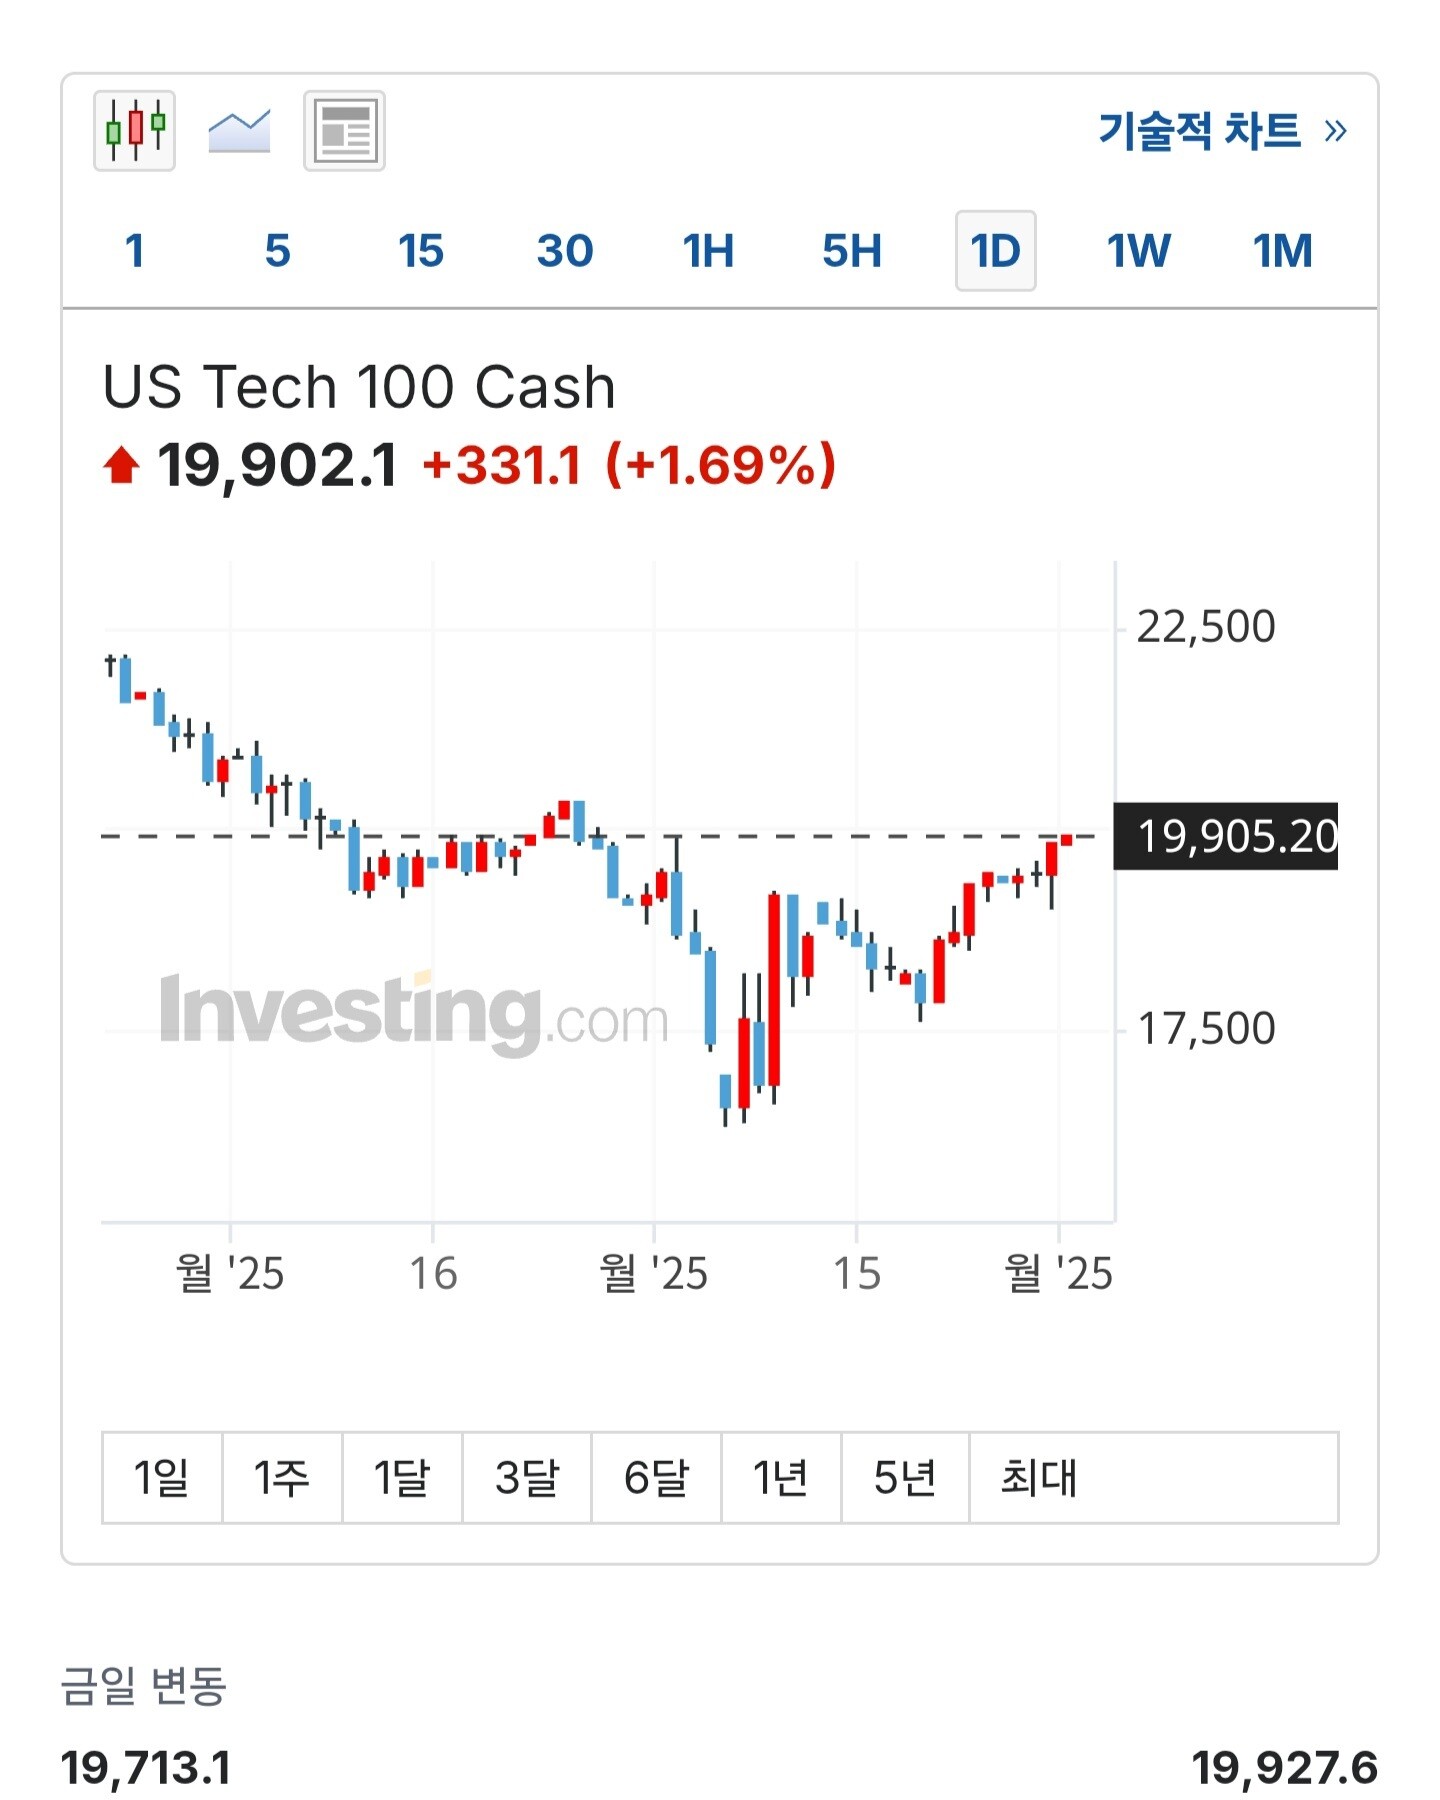Select the 1 minute interval

pyautogui.click(x=135, y=251)
